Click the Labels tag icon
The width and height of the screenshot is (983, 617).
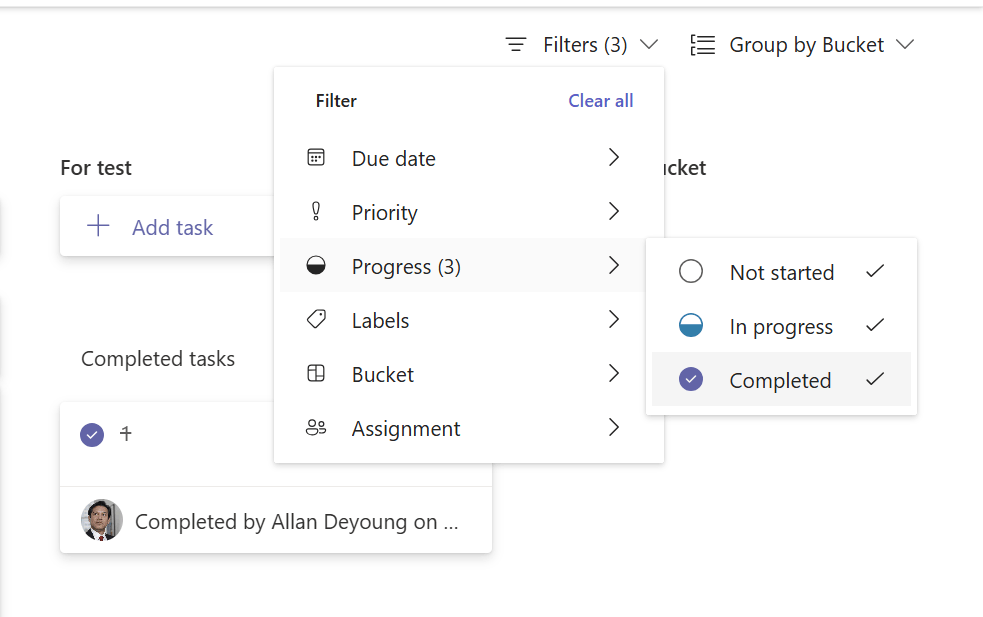tap(316, 320)
